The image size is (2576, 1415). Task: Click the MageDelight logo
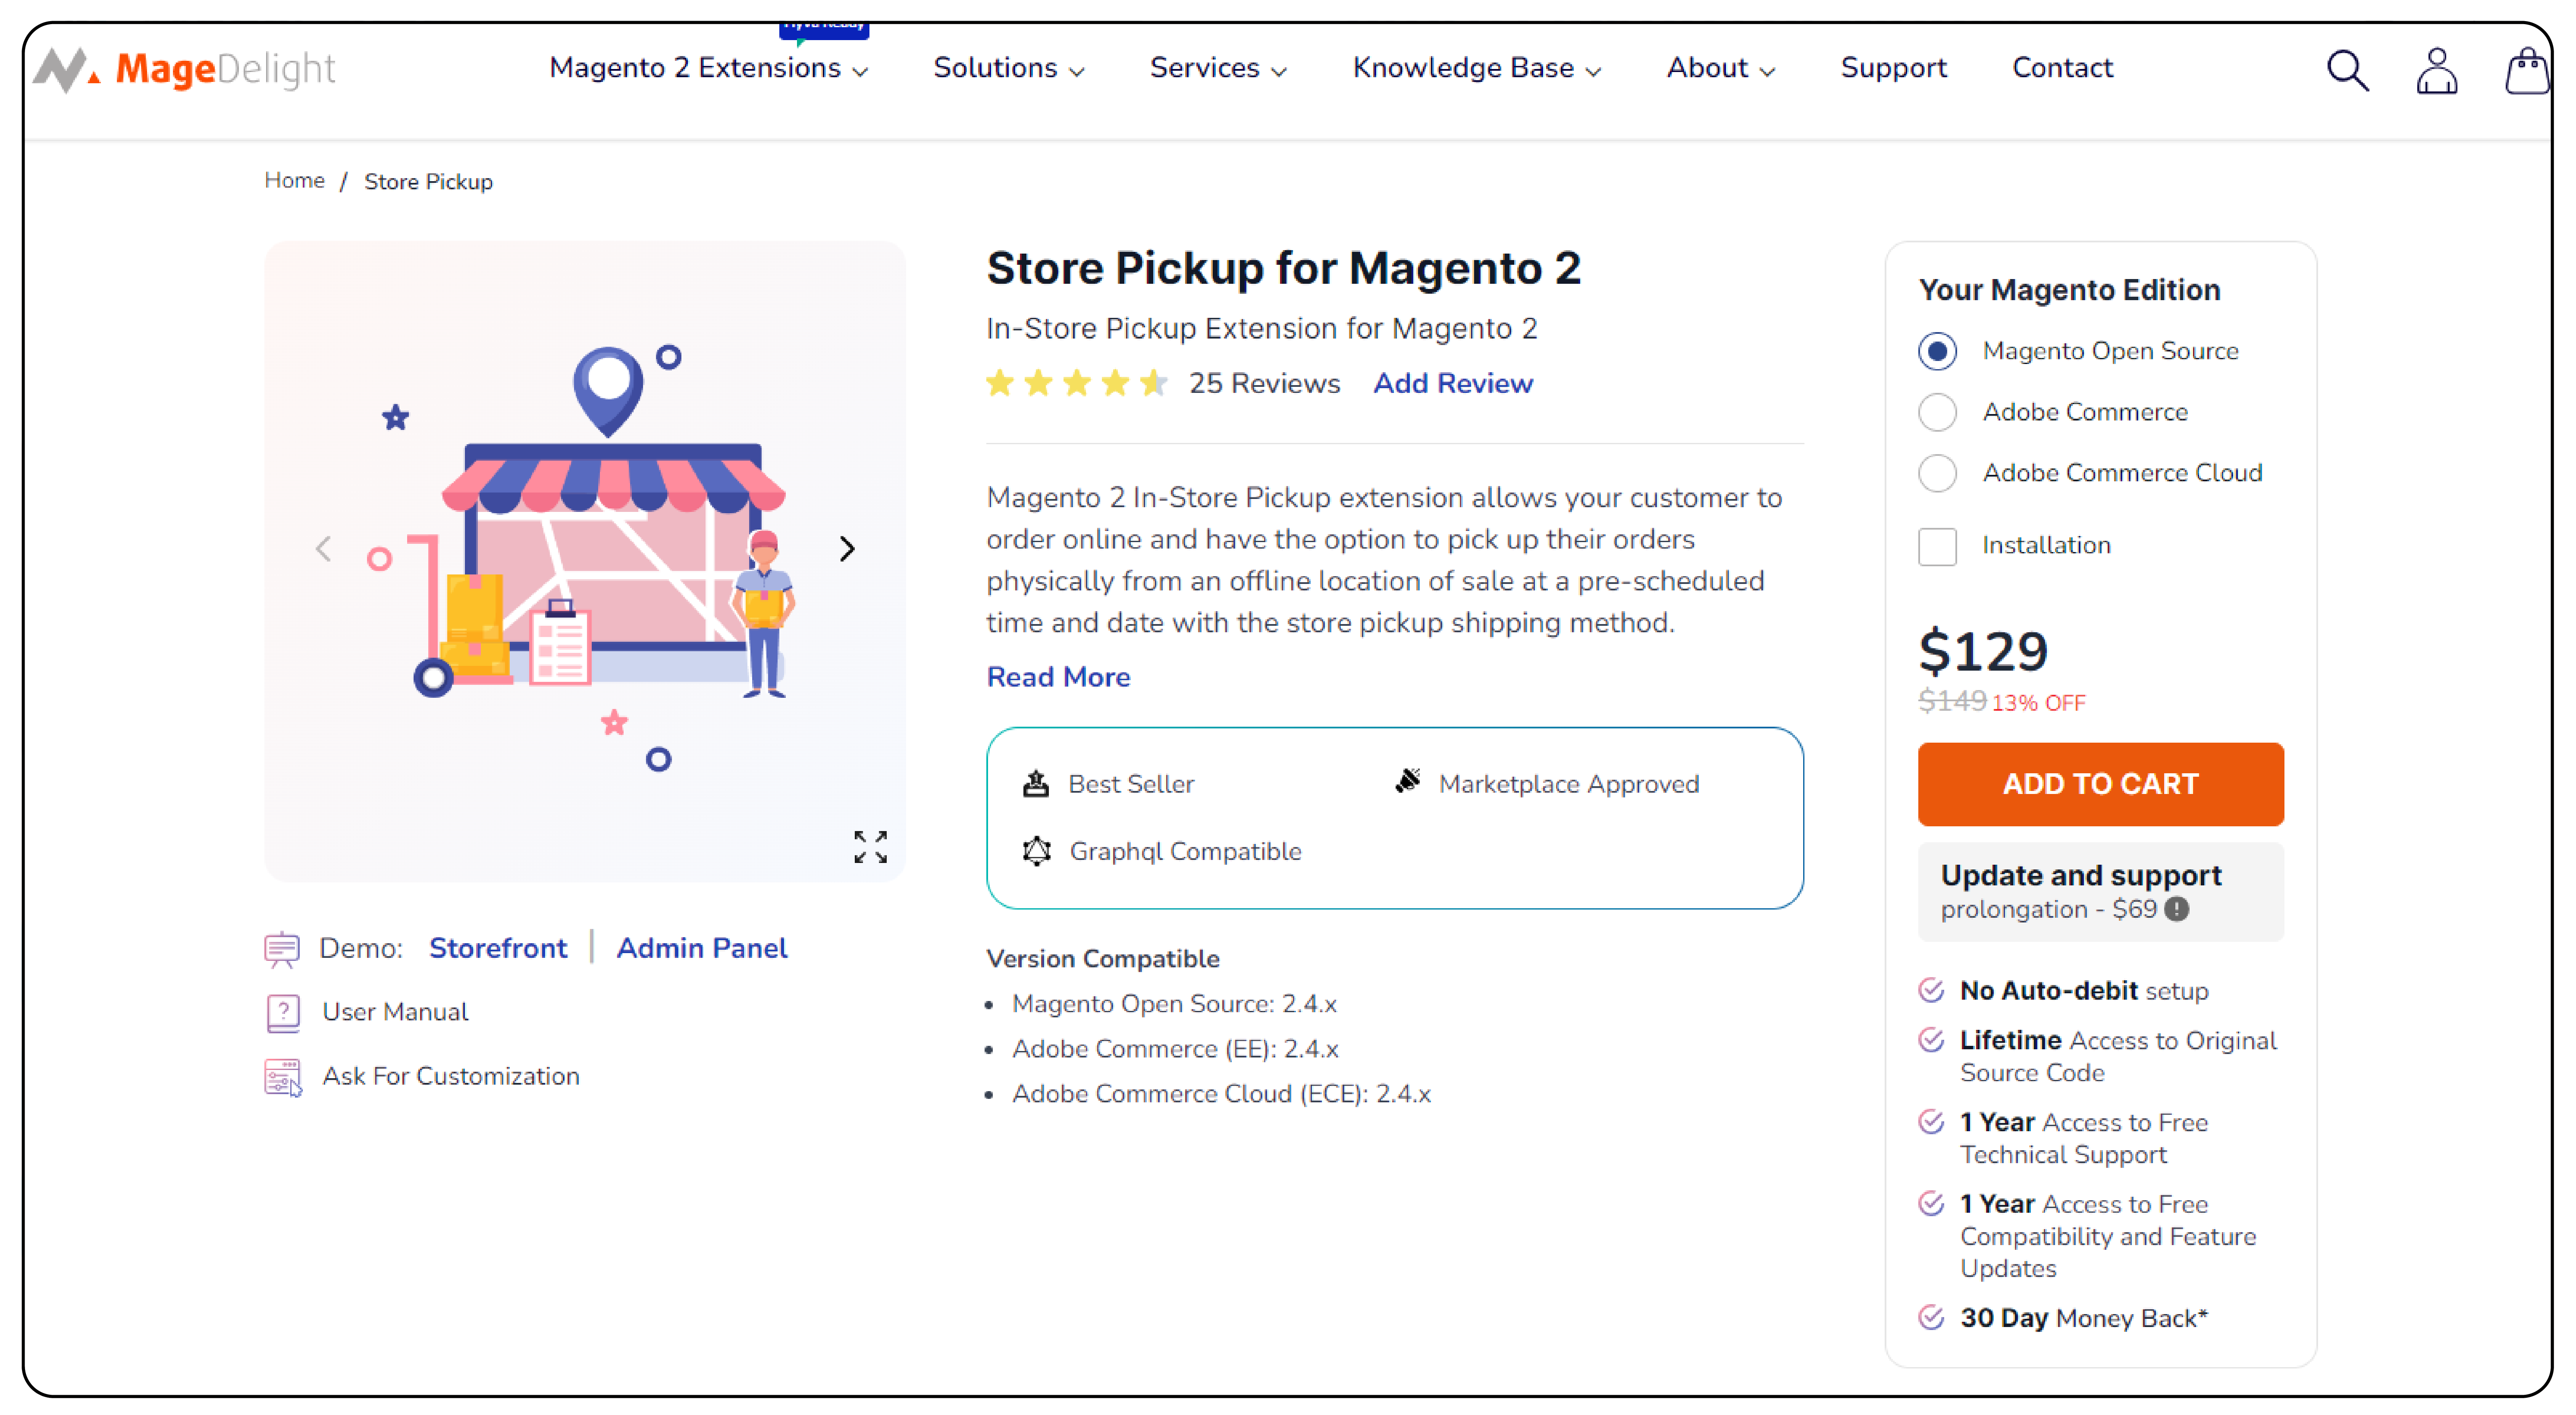(x=184, y=69)
